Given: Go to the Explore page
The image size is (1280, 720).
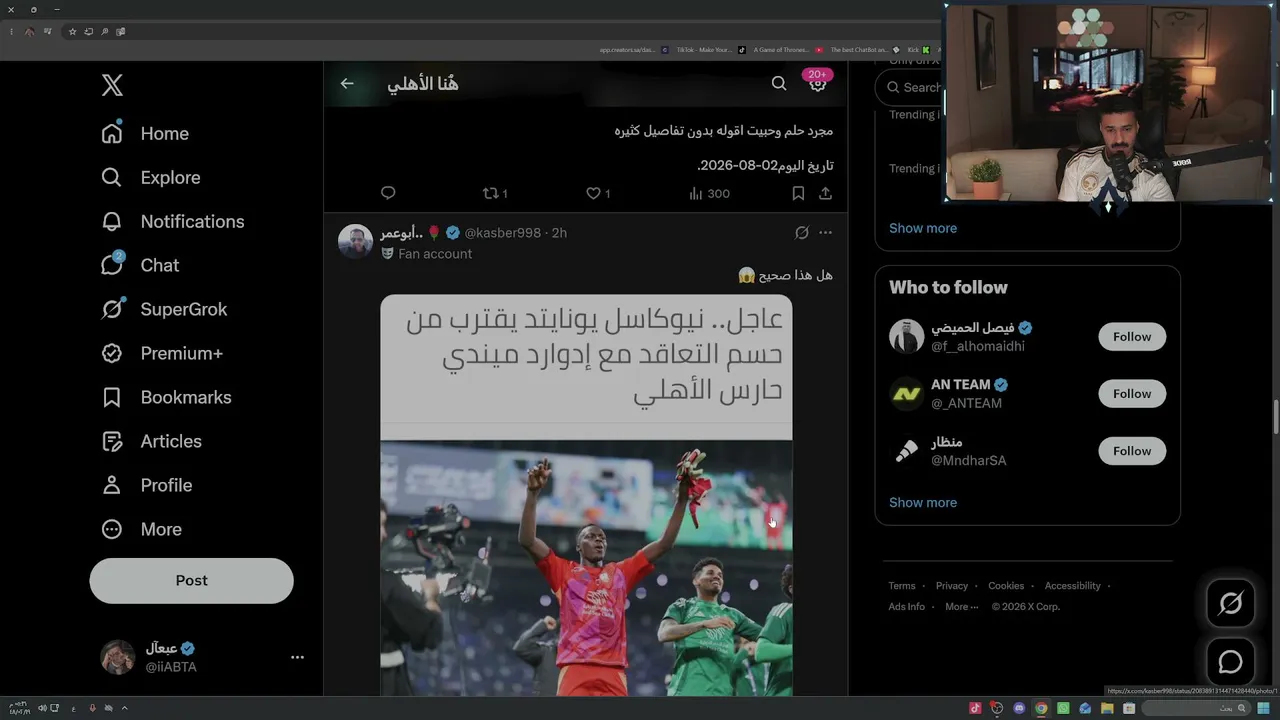Looking at the screenshot, I should 151,177.
